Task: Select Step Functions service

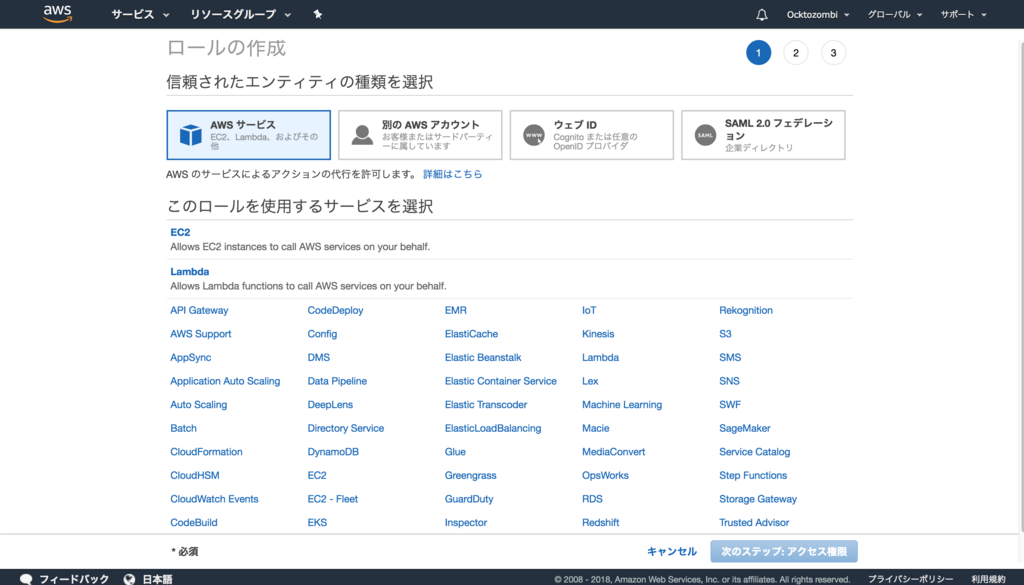Action: pyautogui.click(x=753, y=475)
